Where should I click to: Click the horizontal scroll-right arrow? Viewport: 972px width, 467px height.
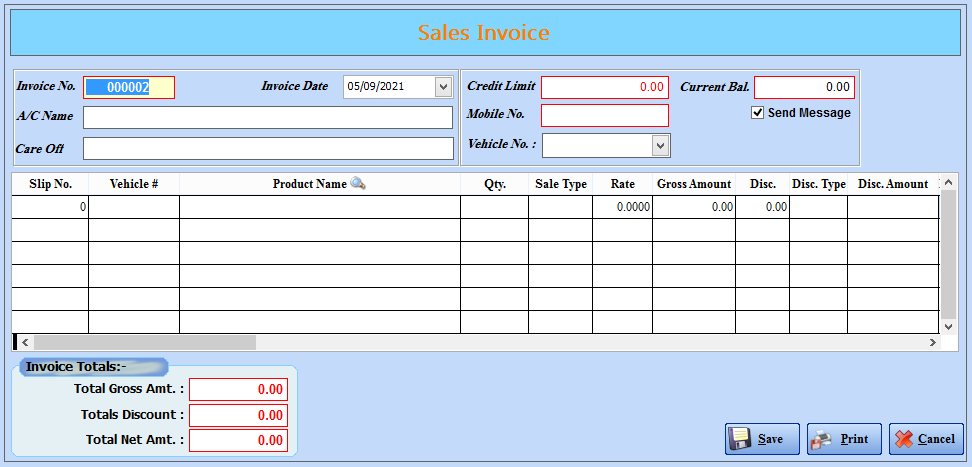pos(932,342)
